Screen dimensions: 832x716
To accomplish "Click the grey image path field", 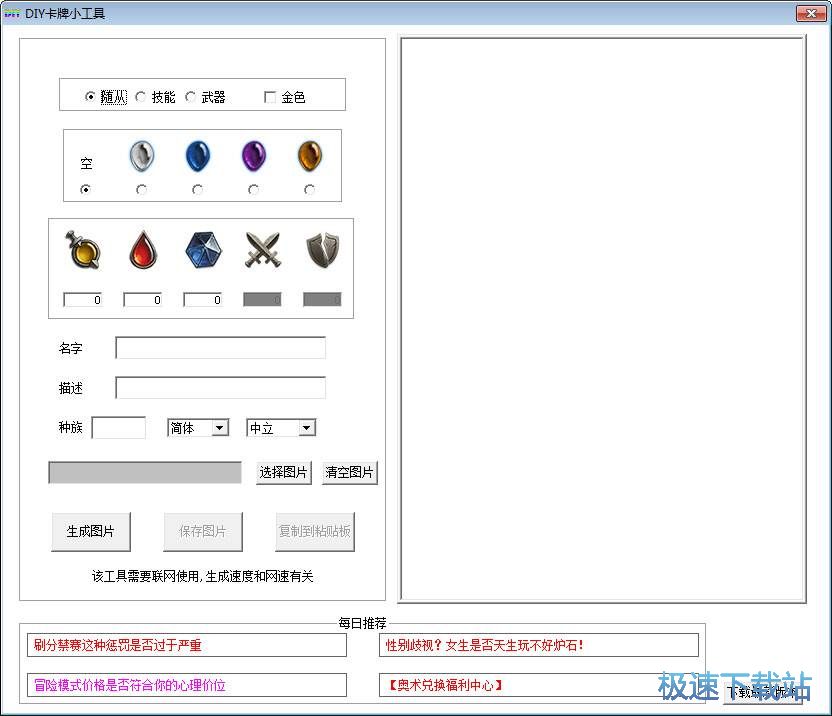I will tap(145, 472).
